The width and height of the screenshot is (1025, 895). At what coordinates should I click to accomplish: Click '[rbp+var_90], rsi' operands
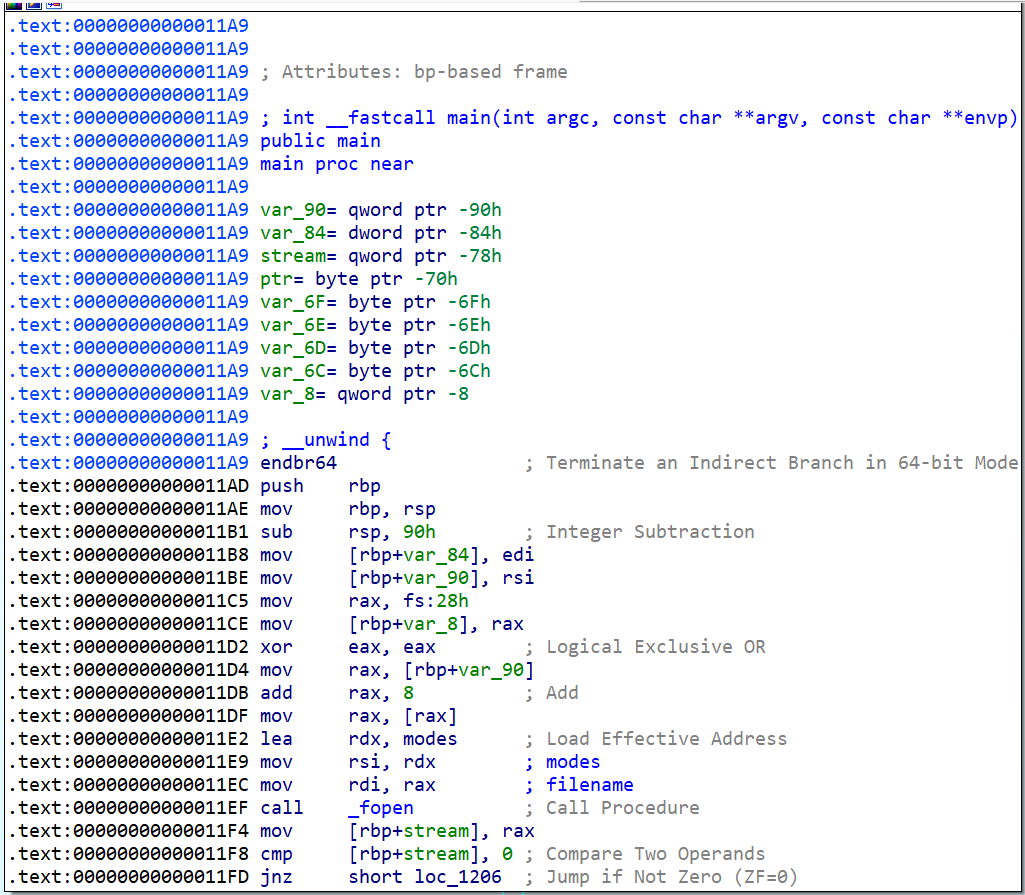click(441, 578)
